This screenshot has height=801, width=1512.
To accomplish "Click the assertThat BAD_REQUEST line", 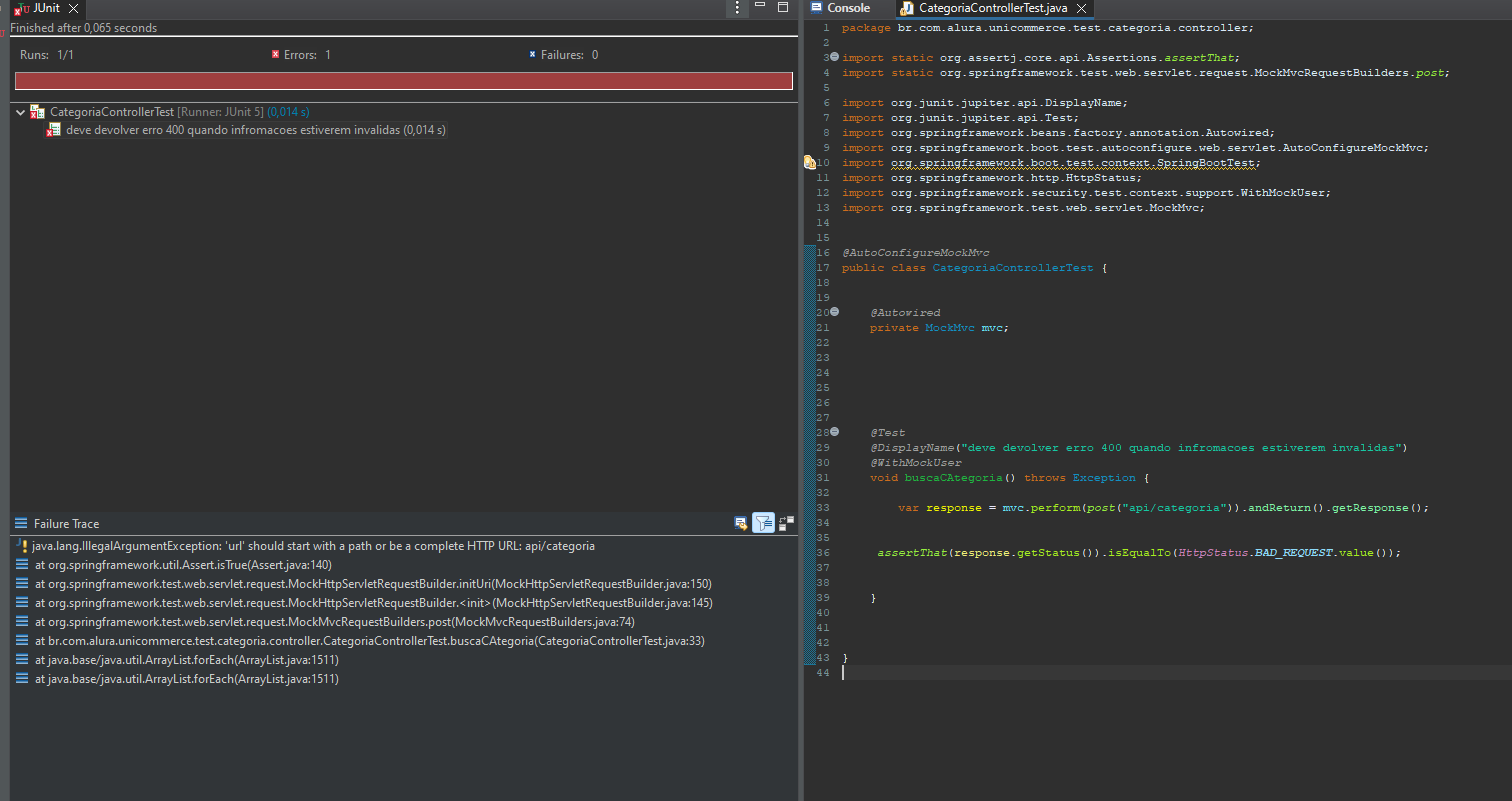I will click(1140, 552).
